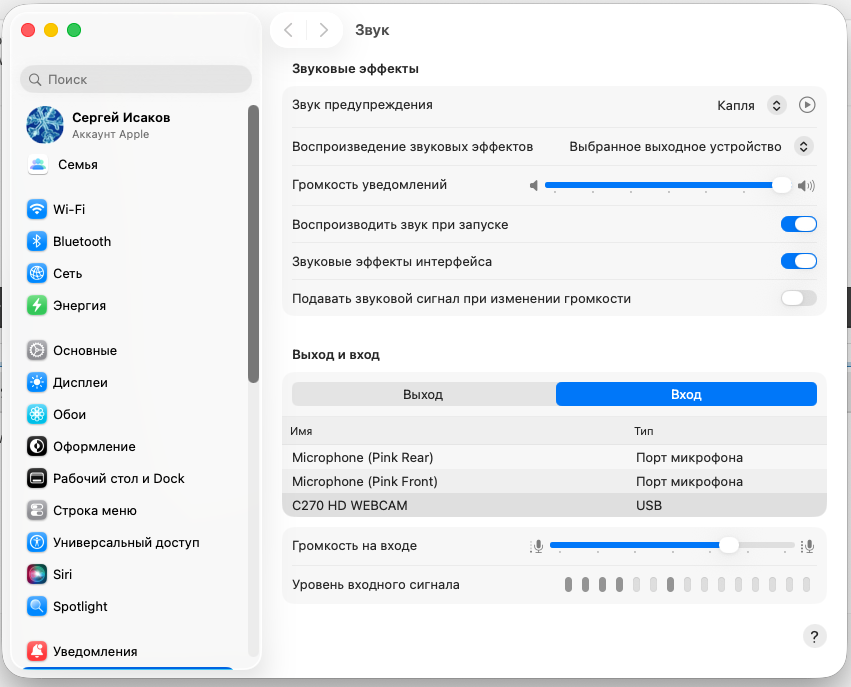Select the Универсальный доступ accessibility icon
Screen dimensions: 851x687
pos(37,542)
